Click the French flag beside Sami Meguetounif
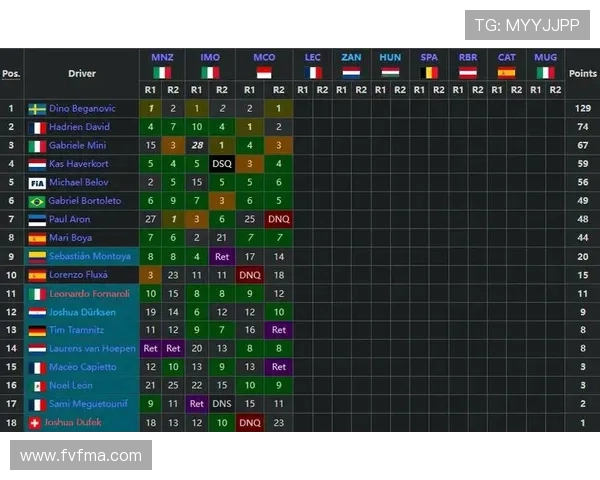 tap(37, 405)
